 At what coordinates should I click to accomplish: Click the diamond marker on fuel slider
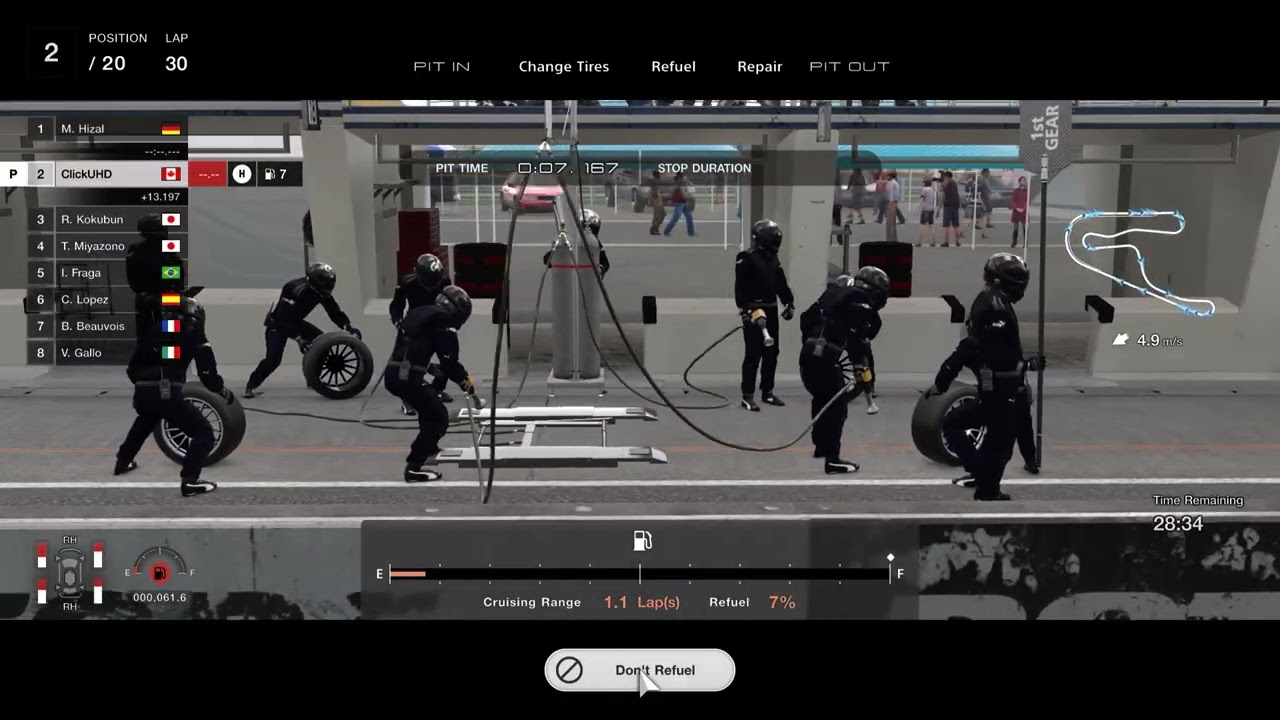[890, 558]
